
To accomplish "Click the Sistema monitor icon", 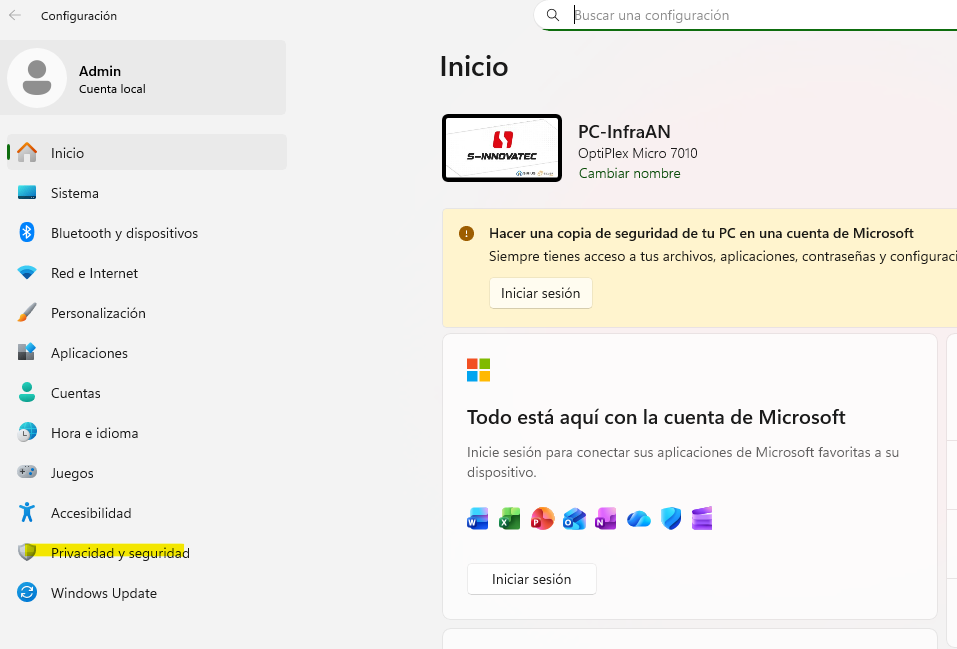I will [x=27, y=193].
